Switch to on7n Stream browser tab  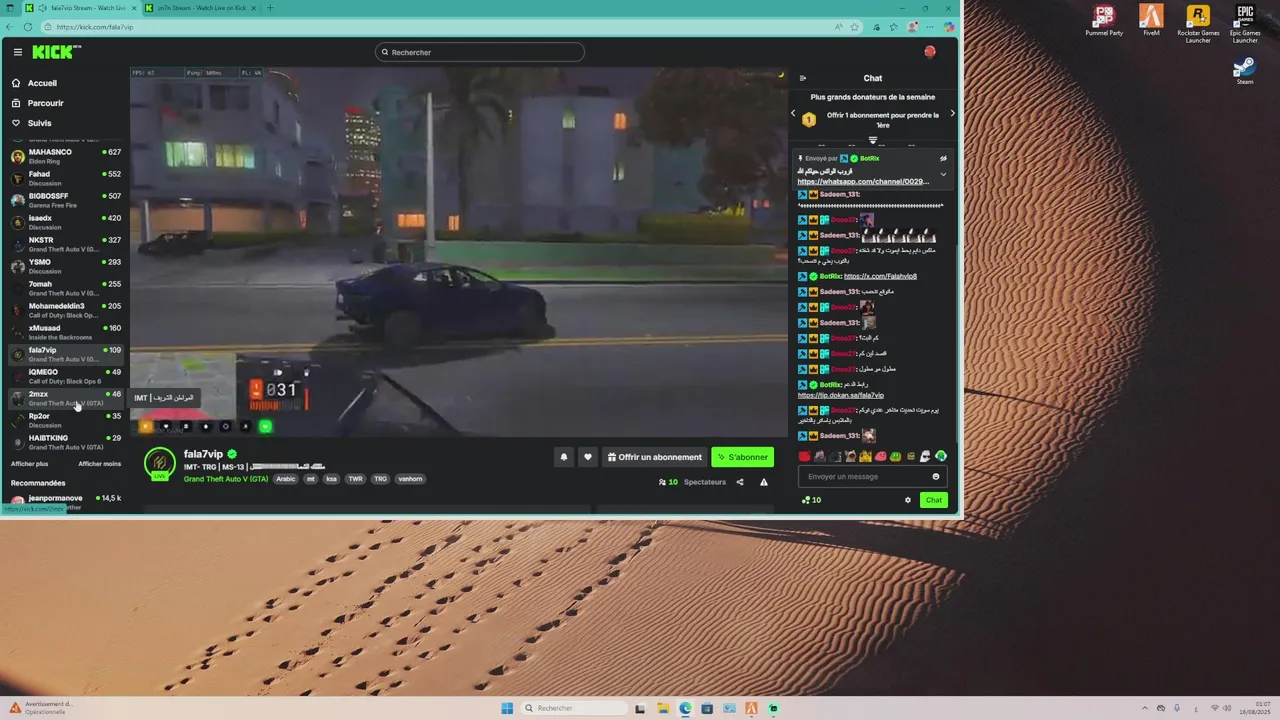(200, 8)
